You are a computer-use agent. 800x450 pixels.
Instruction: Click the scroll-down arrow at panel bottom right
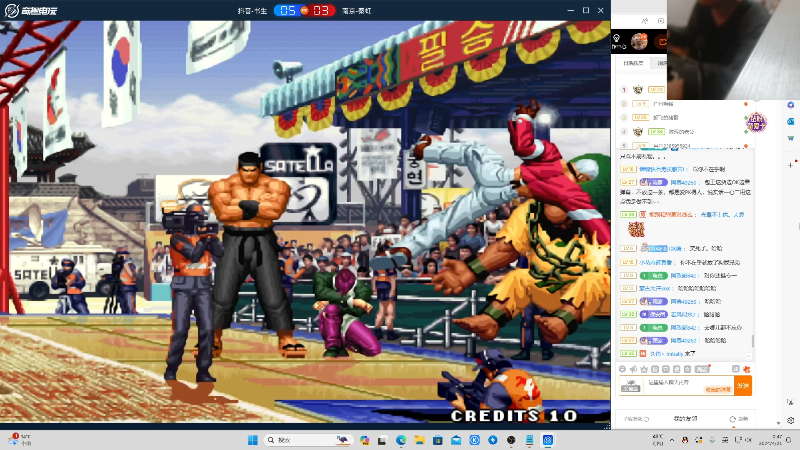pos(778,423)
